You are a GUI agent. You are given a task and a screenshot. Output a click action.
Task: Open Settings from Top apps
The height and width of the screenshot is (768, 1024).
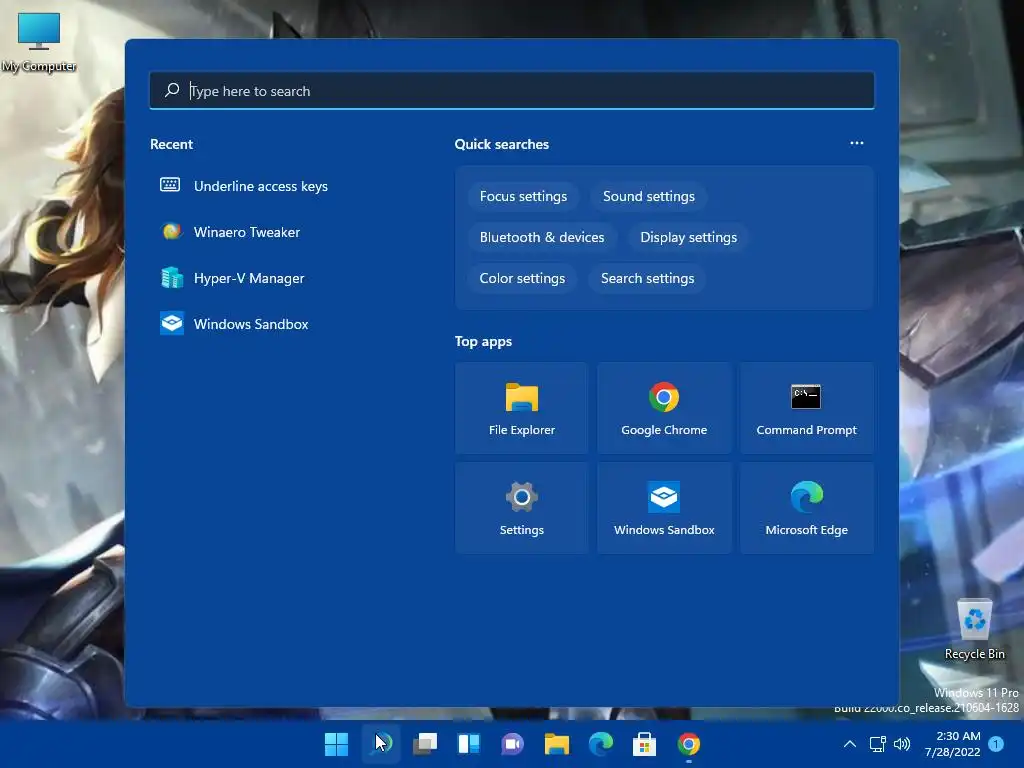522,508
